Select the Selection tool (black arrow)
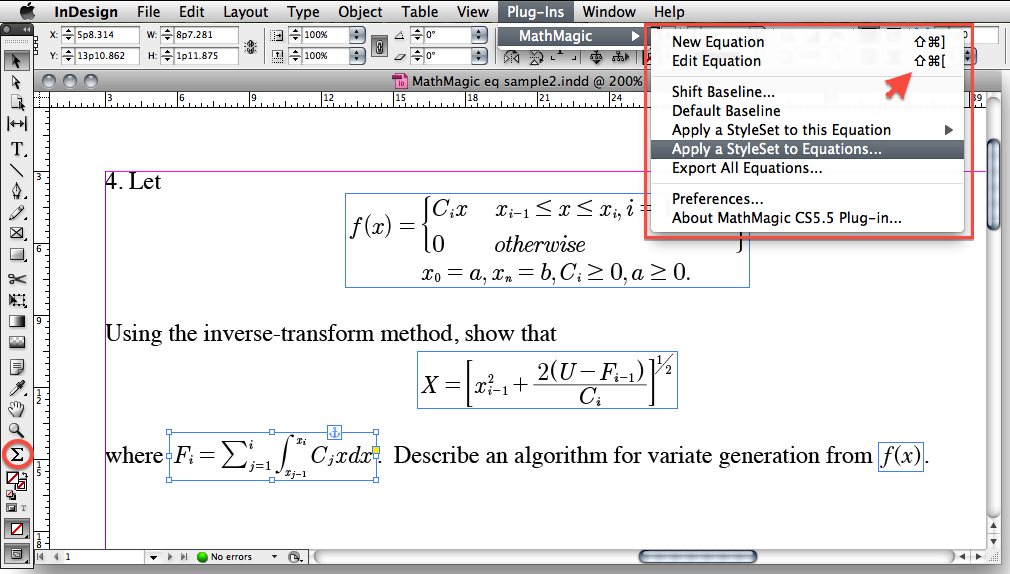 click(17, 61)
